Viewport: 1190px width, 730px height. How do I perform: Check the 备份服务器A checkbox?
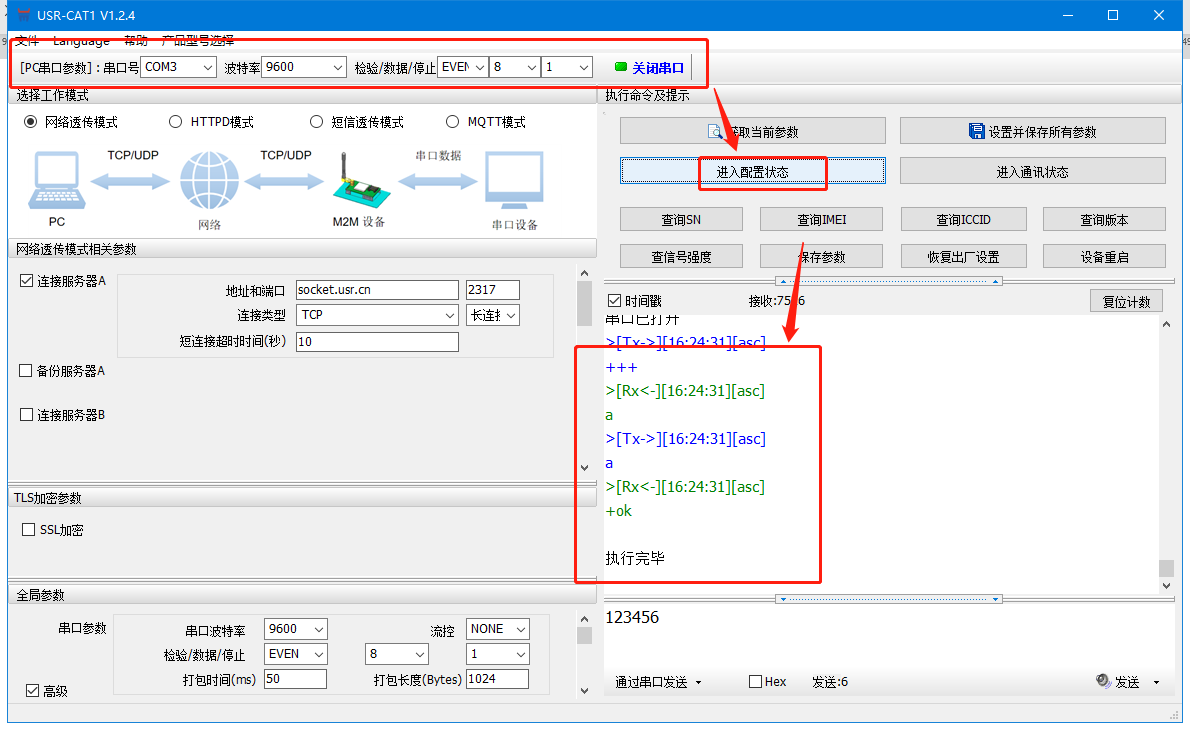26,371
